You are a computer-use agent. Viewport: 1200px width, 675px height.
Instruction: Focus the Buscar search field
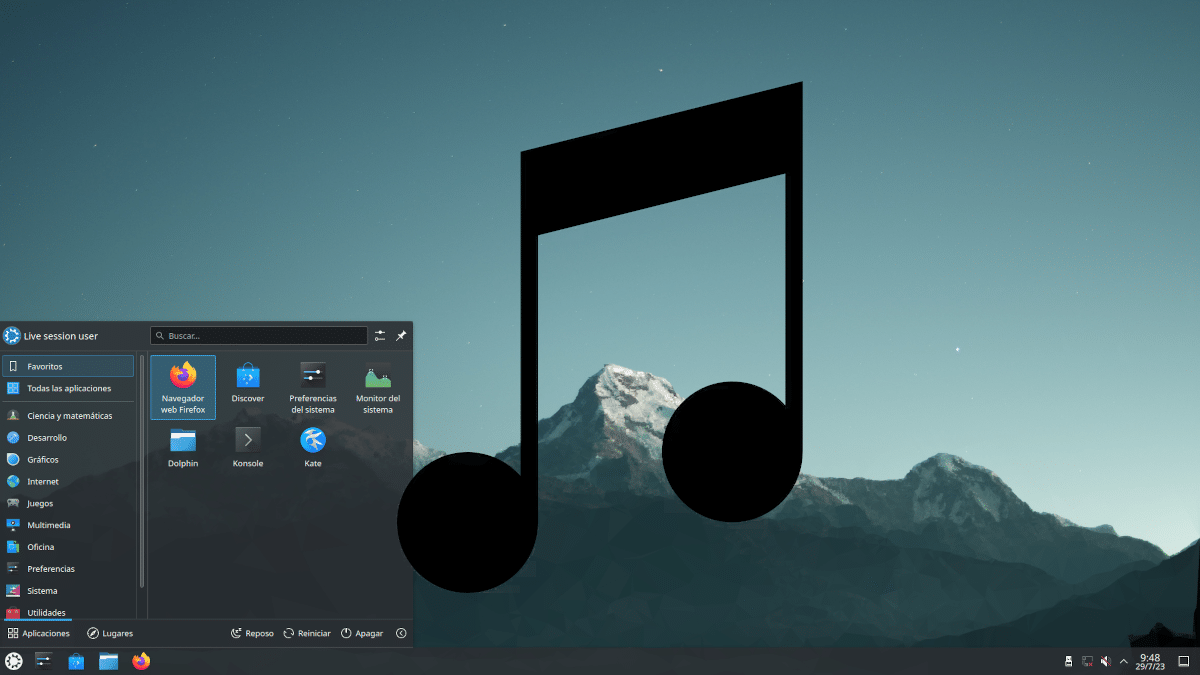[x=259, y=336]
